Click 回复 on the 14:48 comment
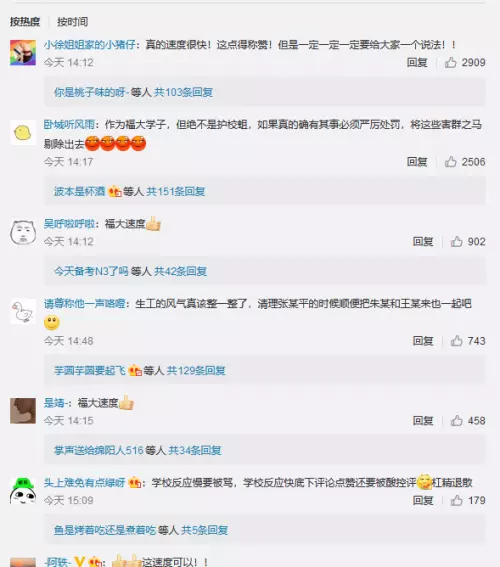Screen dimensions: 500x567 coord(423,341)
